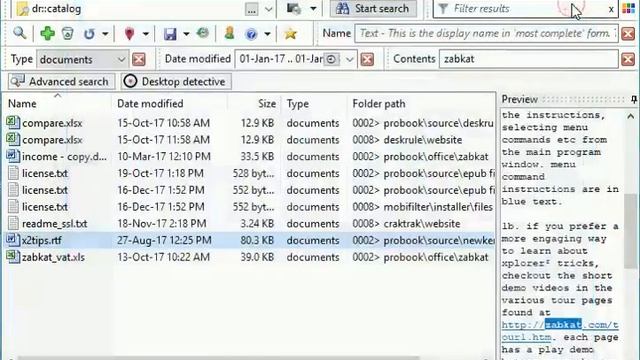640x360 pixels.
Task: Click the green globe refresh icon
Action: click(x=202, y=33)
